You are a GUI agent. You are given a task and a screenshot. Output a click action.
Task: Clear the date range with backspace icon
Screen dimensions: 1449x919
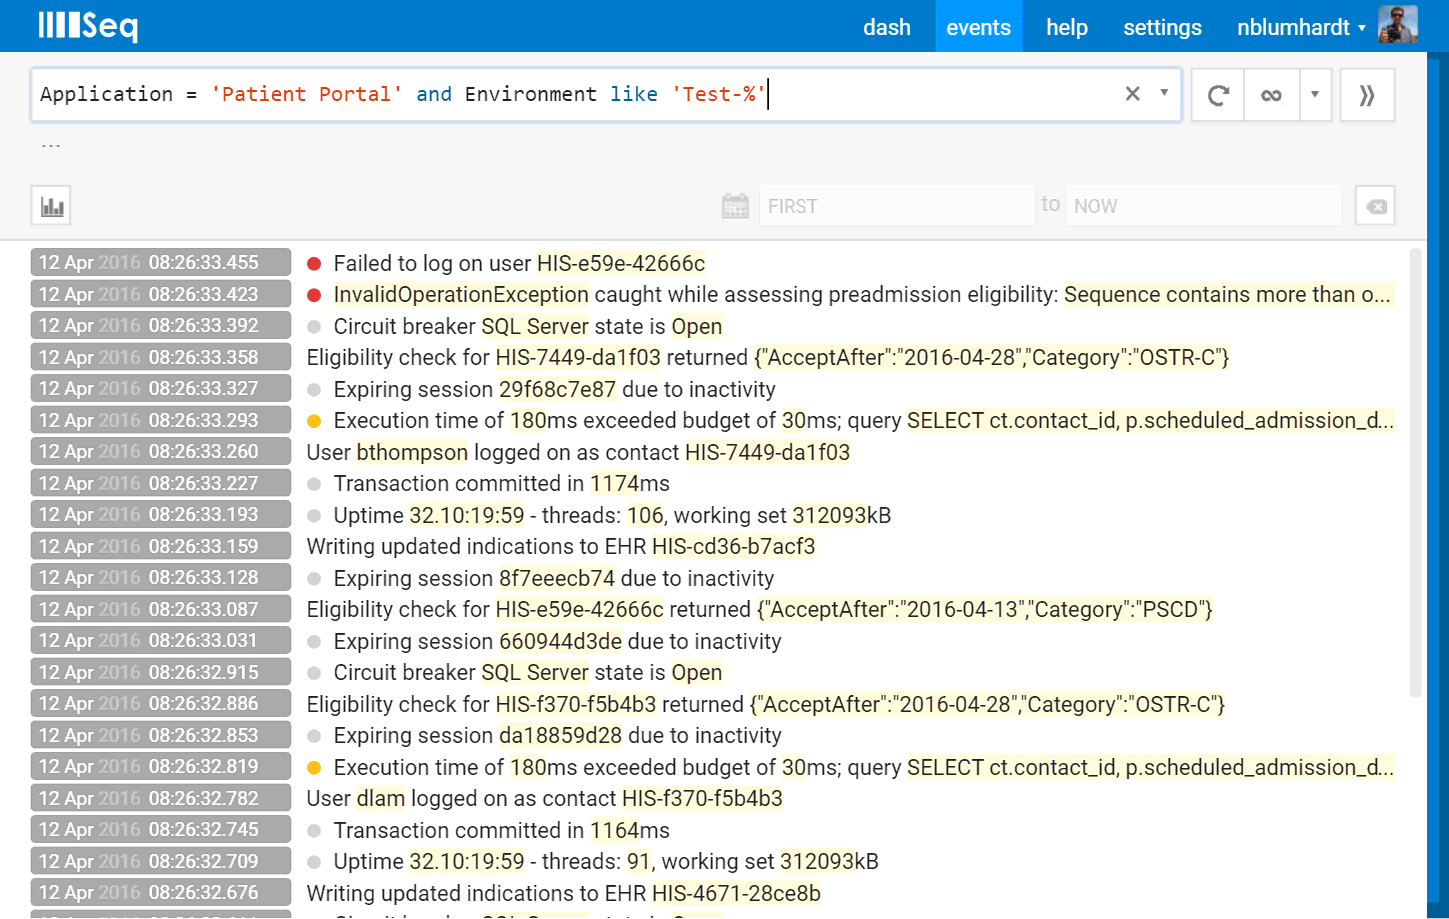(x=1375, y=206)
